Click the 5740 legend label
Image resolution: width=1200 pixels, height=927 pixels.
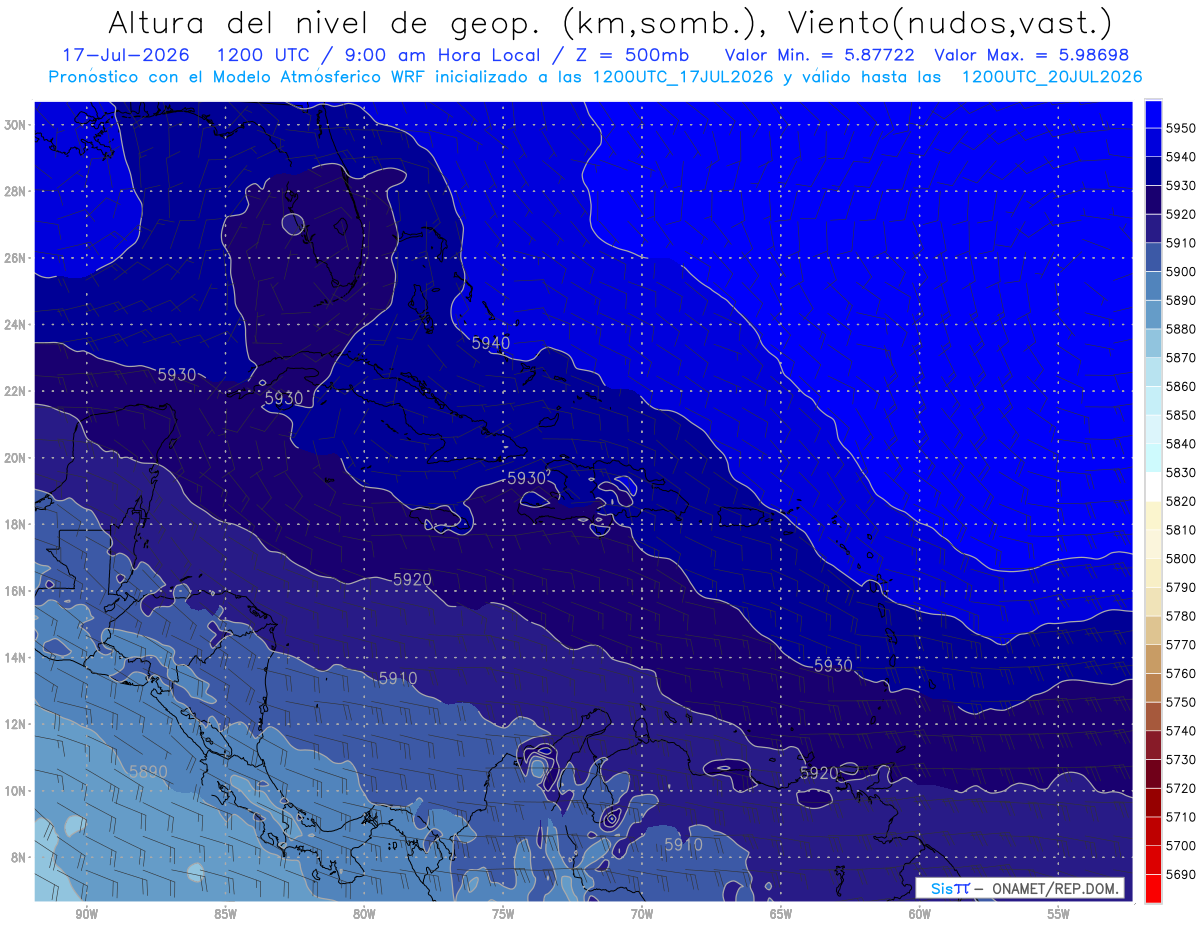1181,731
